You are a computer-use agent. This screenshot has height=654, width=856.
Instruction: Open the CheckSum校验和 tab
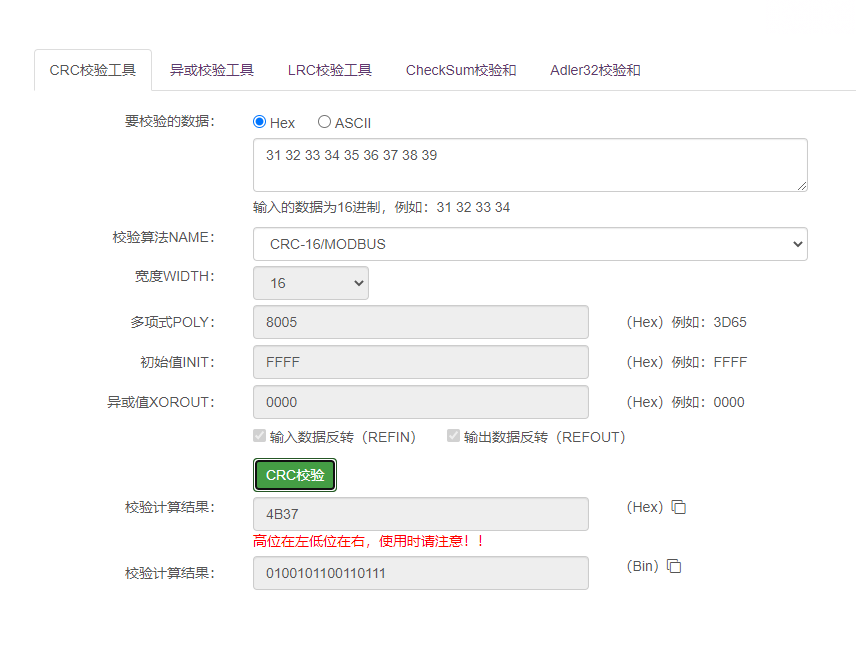pos(460,69)
